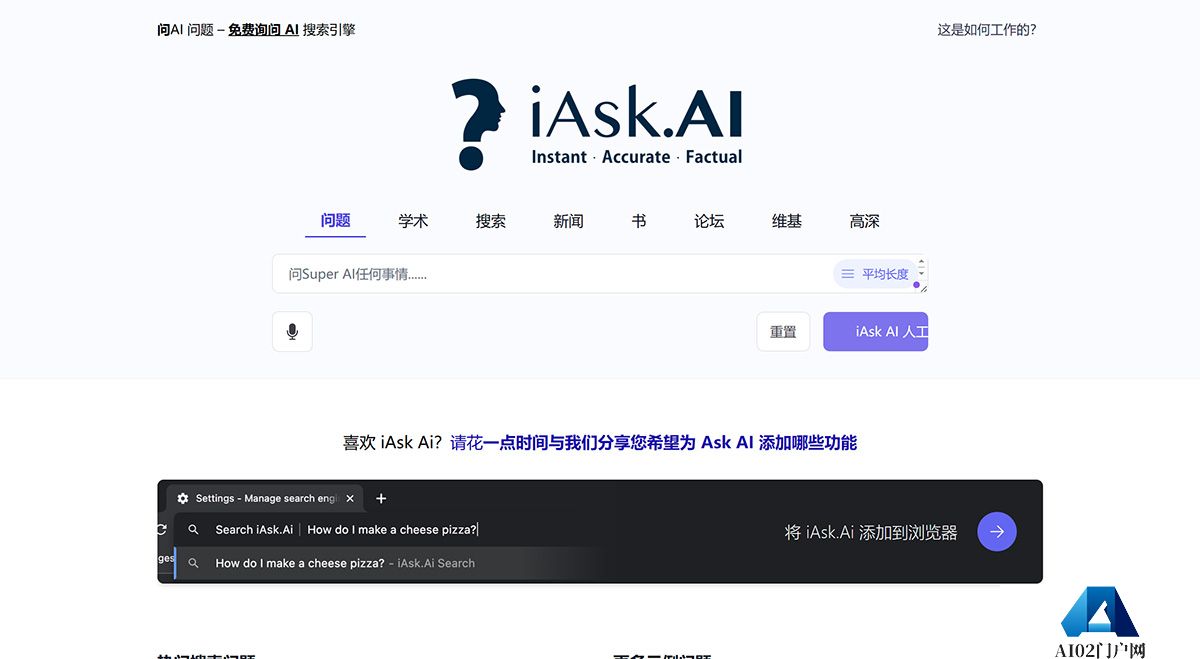Click the purple arrow add-to-browser button

pyautogui.click(x=996, y=532)
